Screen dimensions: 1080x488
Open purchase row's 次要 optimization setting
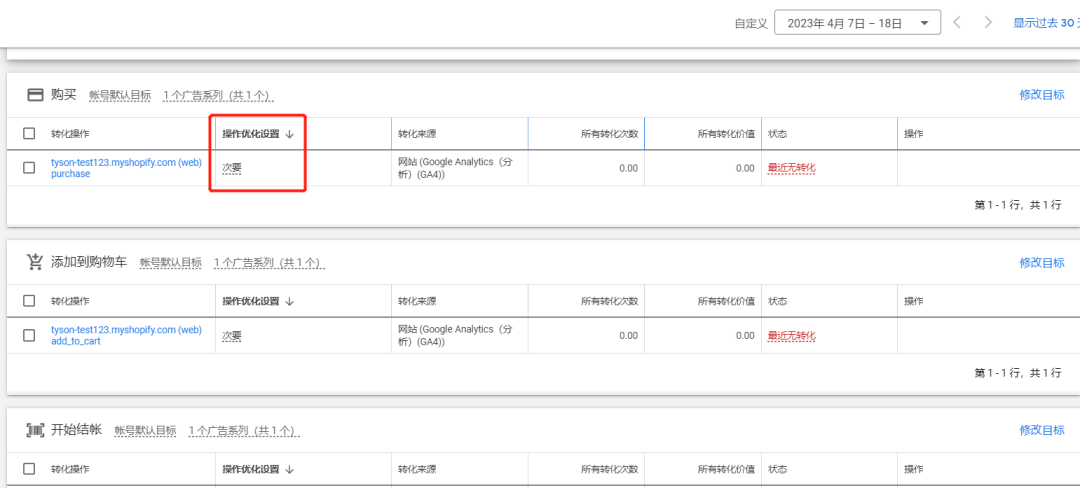point(232,168)
